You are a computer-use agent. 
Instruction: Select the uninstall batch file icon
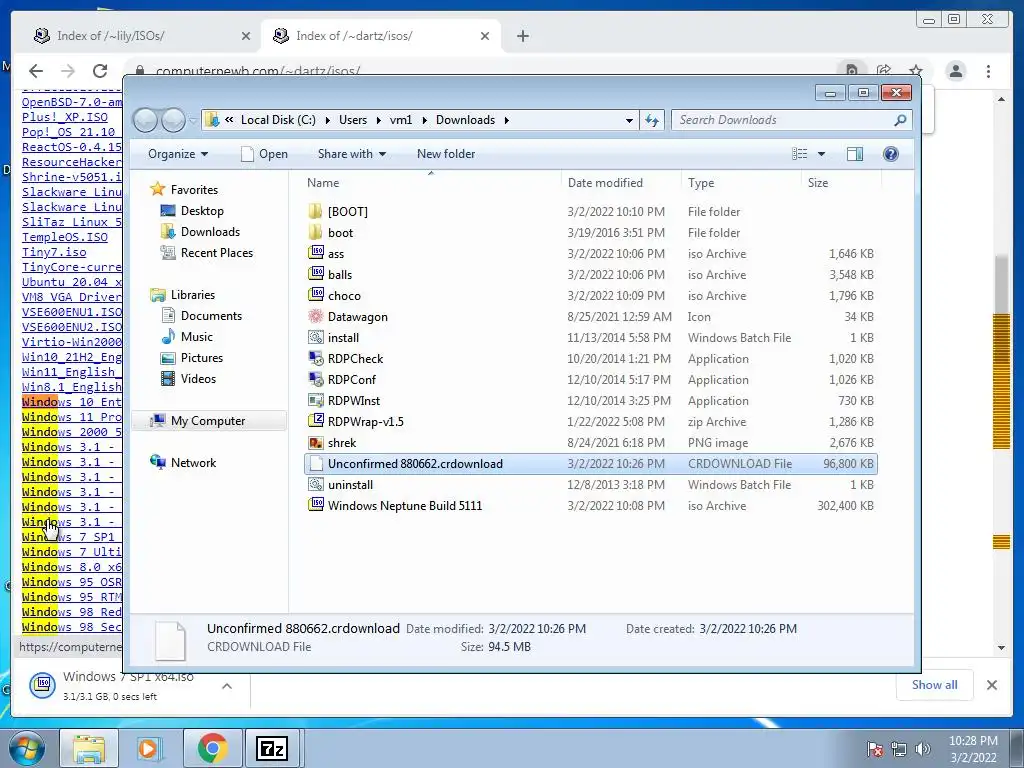point(316,484)
